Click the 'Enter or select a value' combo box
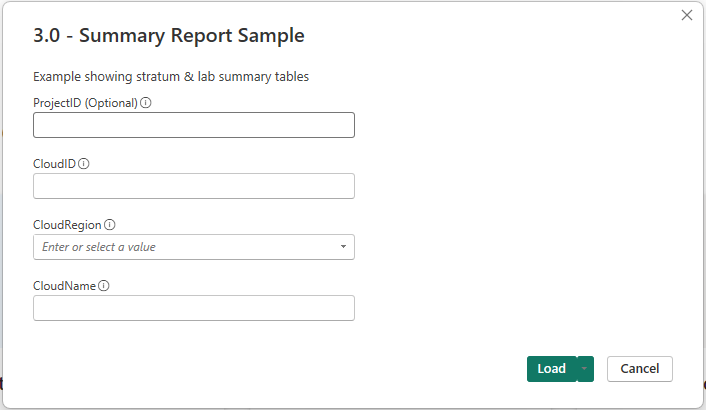Viewport: 706px width, 410px height. tap(185, 247)
